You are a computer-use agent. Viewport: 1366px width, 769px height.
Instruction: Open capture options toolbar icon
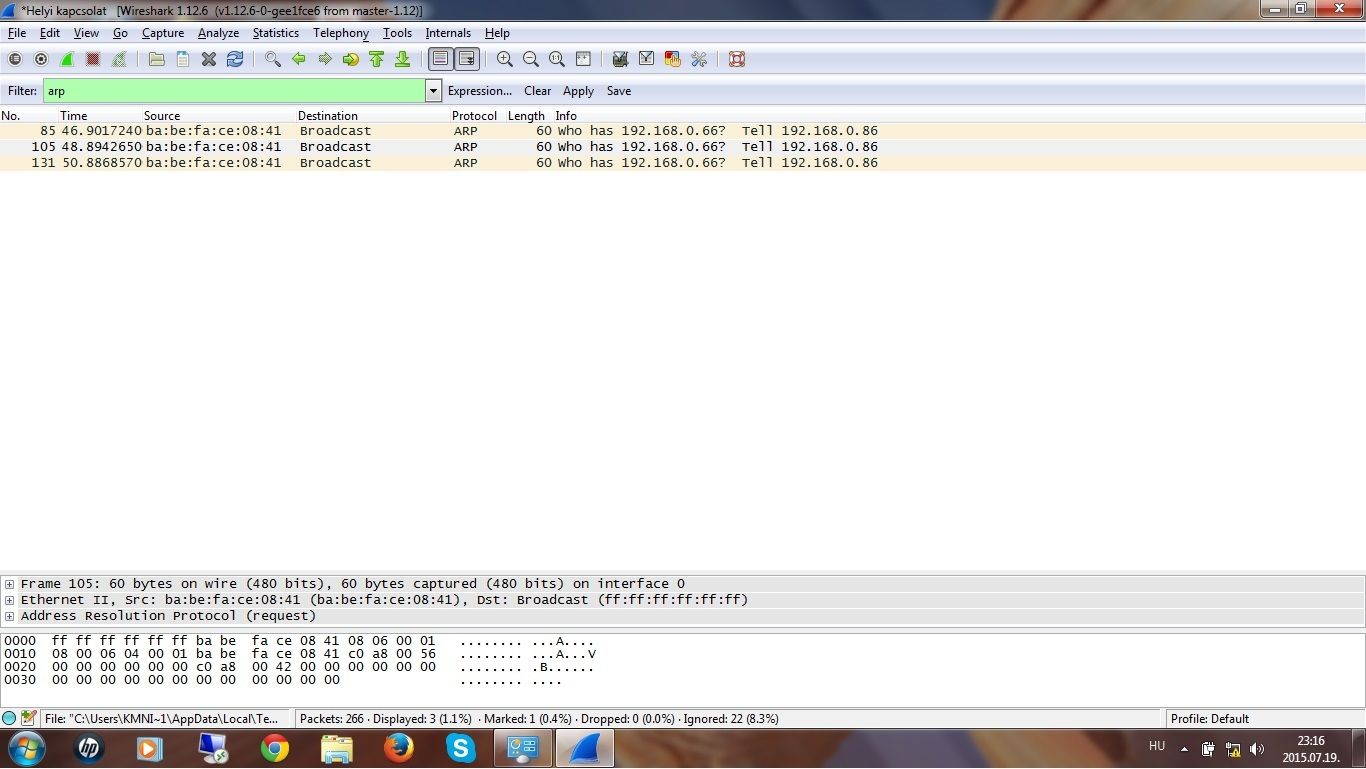pyautogui.click(x=41, y=59)
